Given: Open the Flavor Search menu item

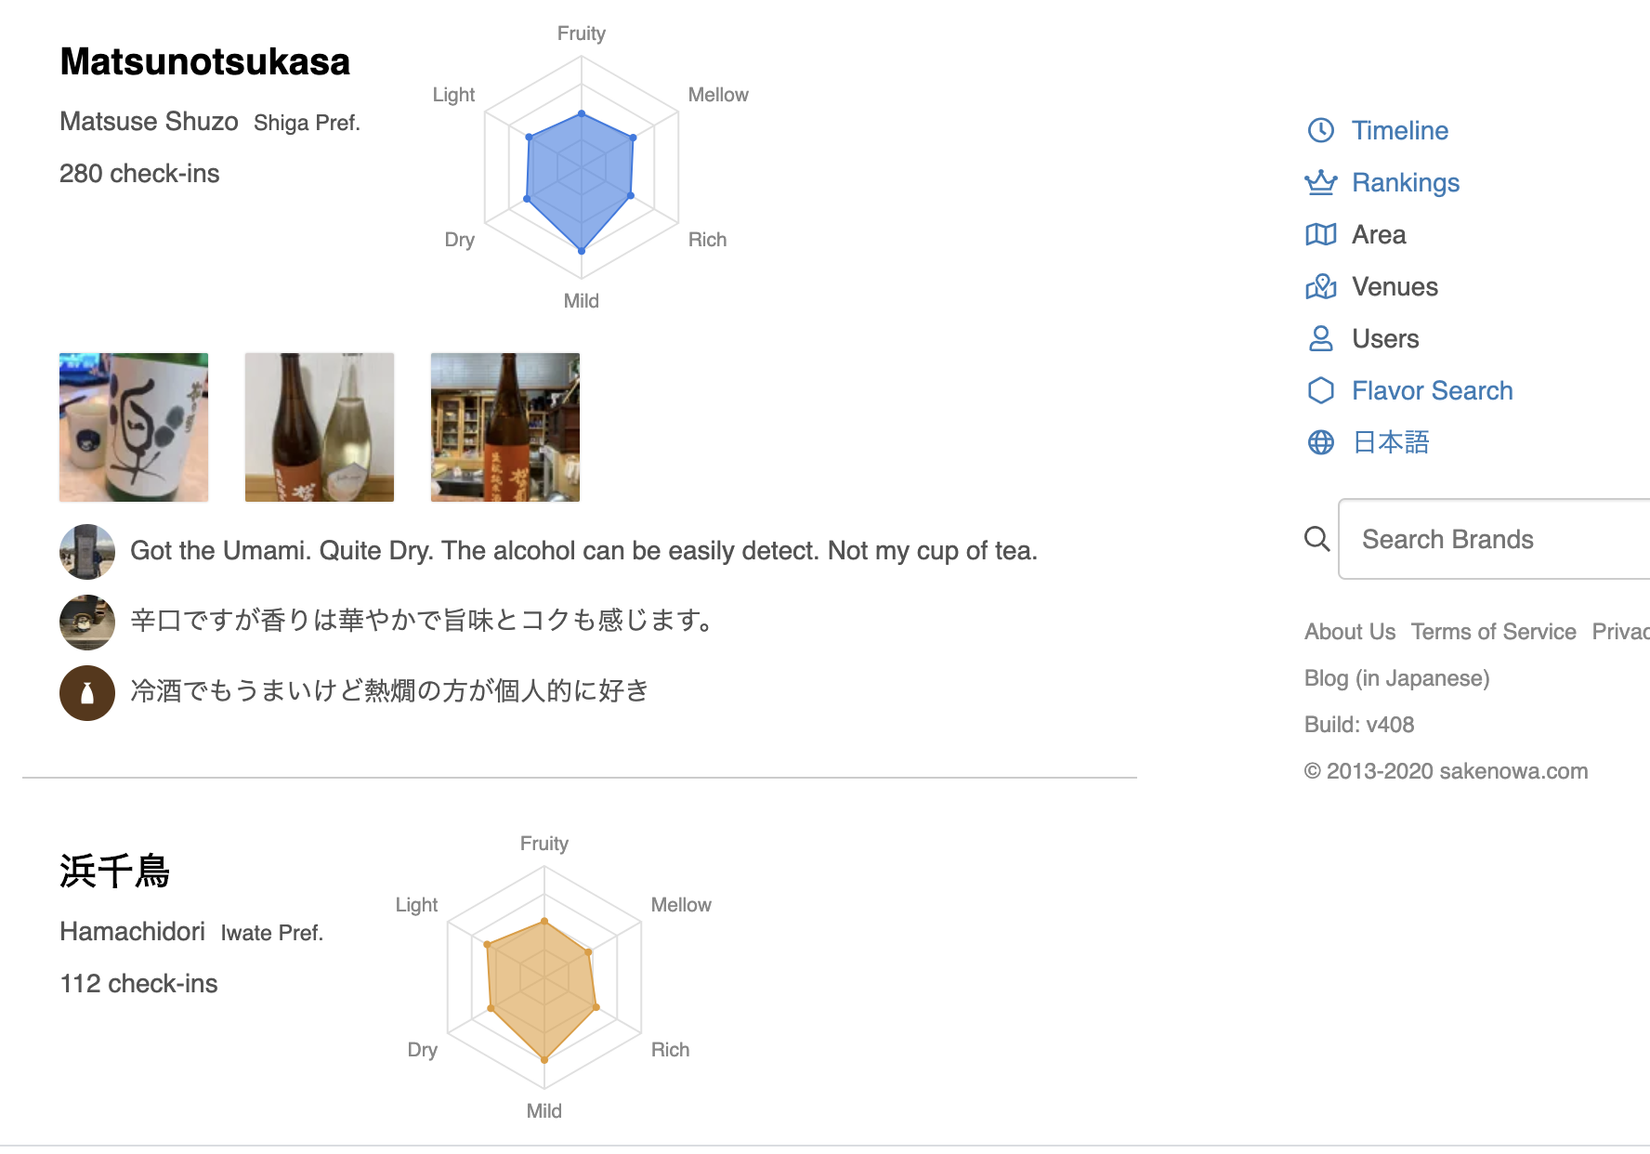Looking at the screenshot, I should [1431, 391].
